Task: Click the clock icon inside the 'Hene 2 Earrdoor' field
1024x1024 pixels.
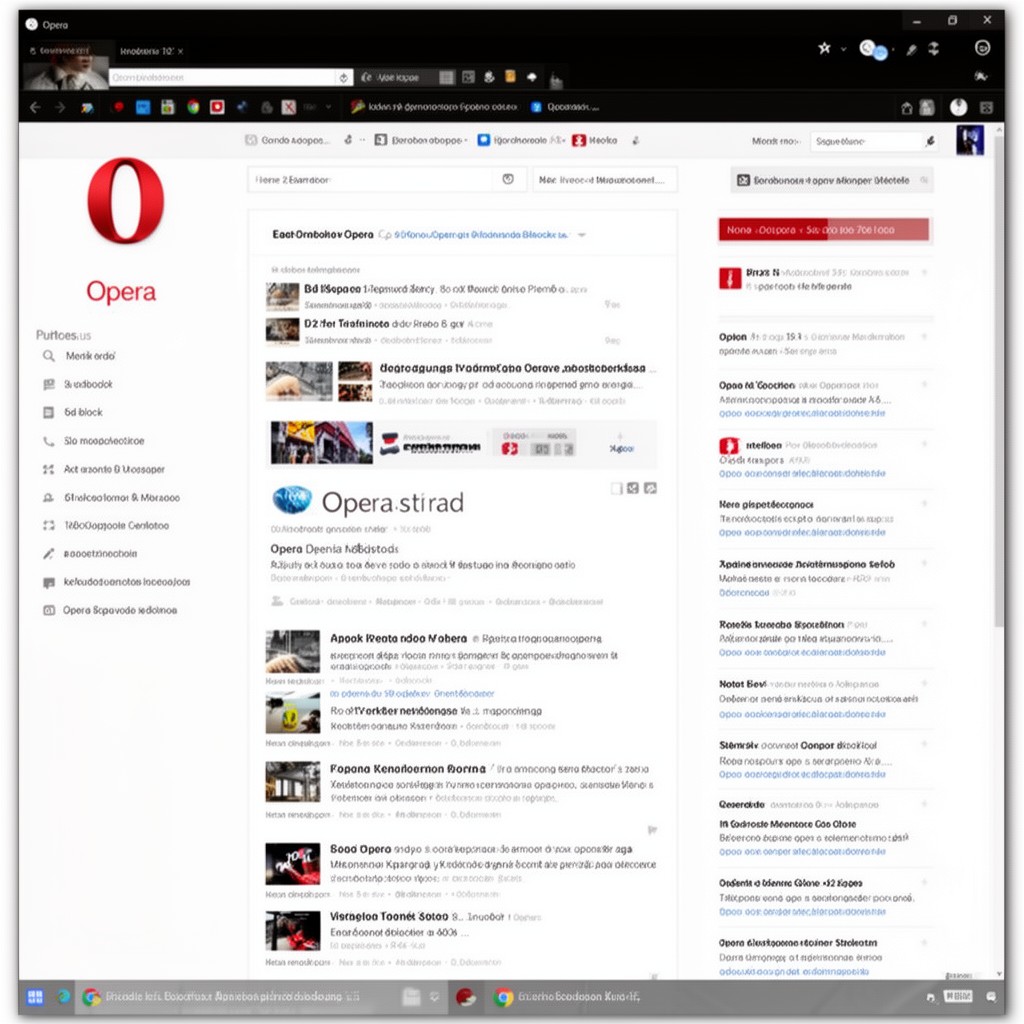Action: [x=508, y=179]
